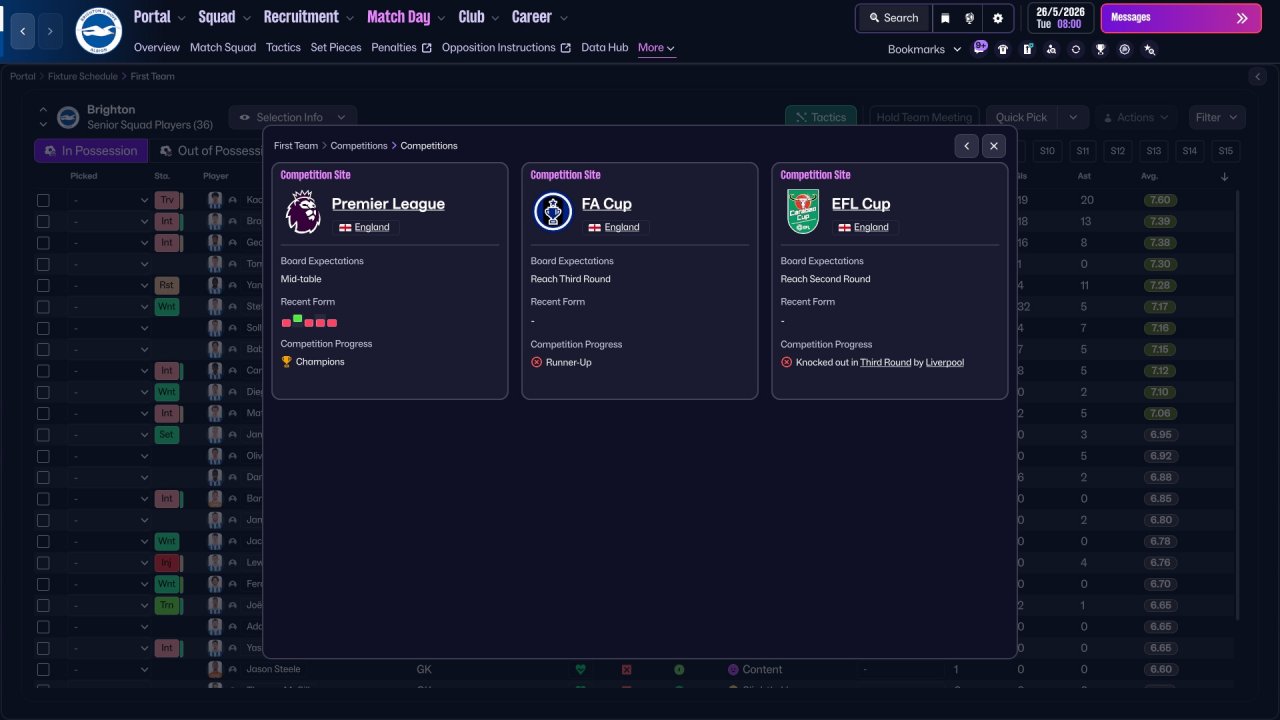This screenshot has width=1280, height=720.
Task: Click the green Recent Form result square
Action: pyautogui.click(x=298, y=319)
